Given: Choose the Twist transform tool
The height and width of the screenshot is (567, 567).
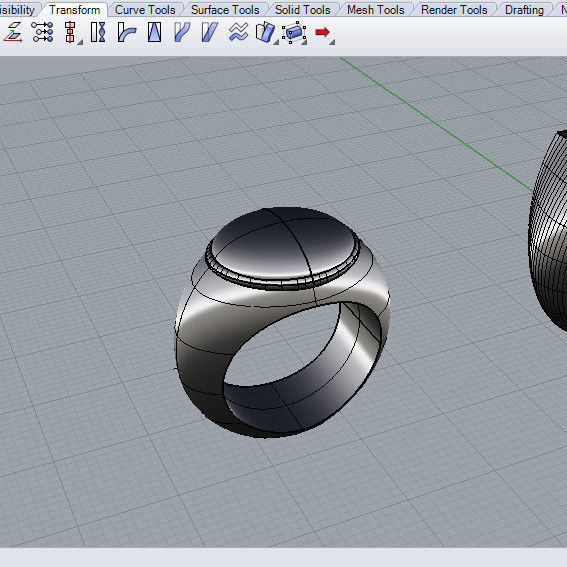Looking at the screenshot, I should pyautogui.click(x=98, y=32).
